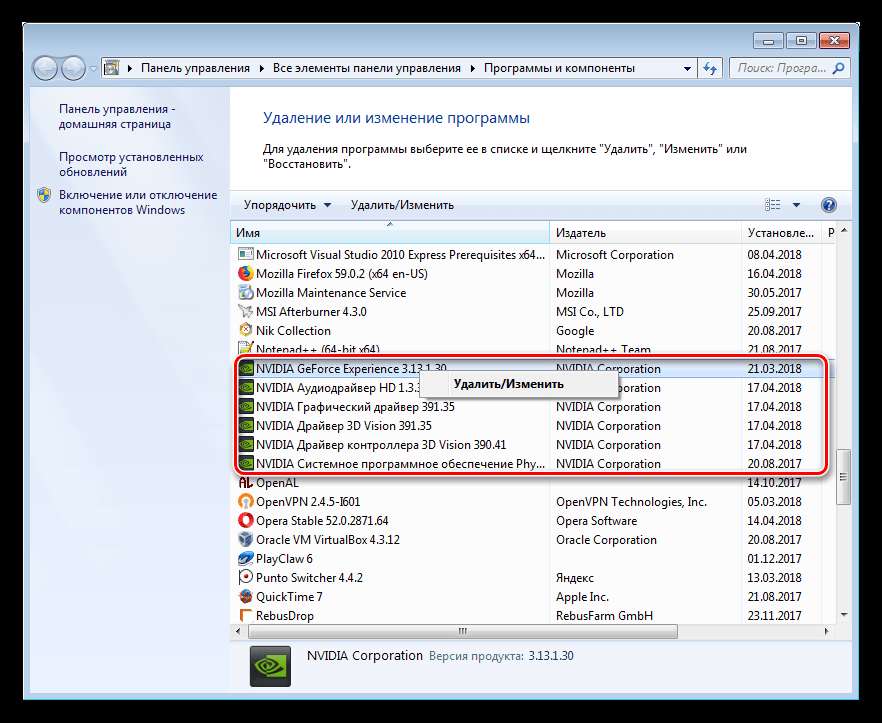This screenshot has height=723, width=882.
Task: Click Удалить/Изменить in the toolbar
Action: pyautogui.click(x=402, y=205)
